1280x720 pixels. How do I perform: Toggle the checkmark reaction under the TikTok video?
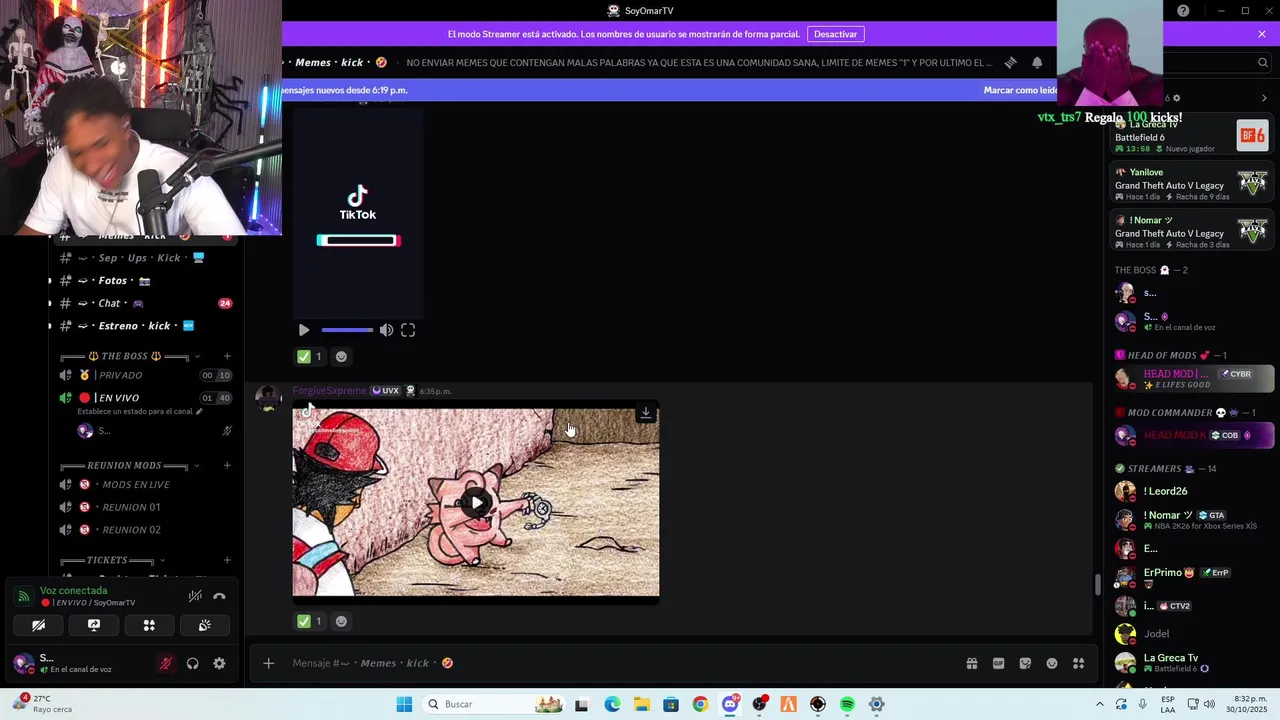click(x=310, y=357)
